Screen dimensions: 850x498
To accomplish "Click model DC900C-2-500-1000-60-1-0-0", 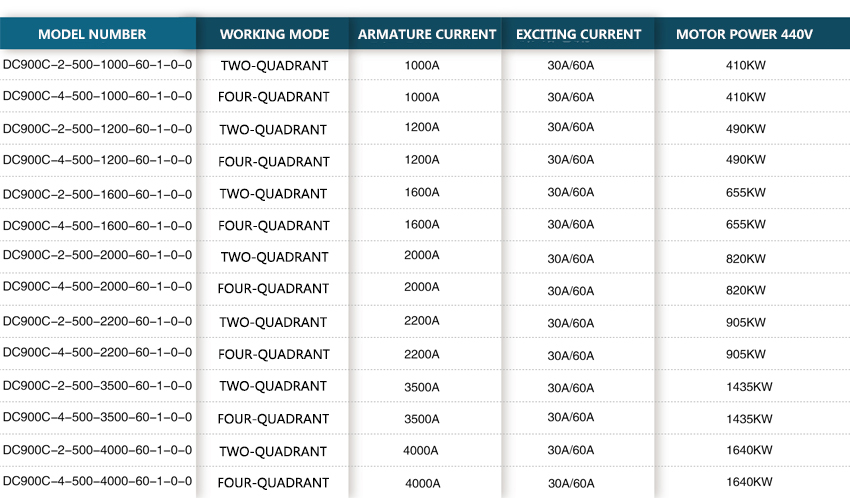I will [97, 65].
